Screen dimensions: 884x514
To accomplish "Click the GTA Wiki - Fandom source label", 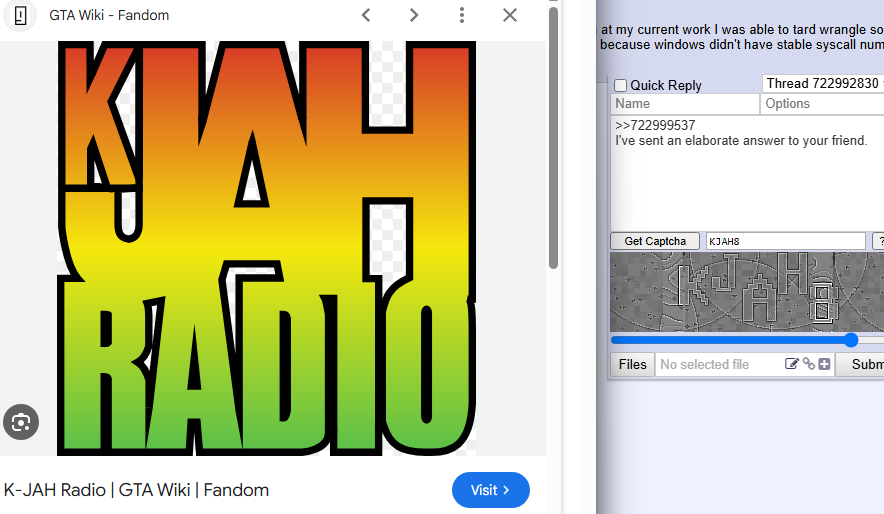I will click(109, 15).
